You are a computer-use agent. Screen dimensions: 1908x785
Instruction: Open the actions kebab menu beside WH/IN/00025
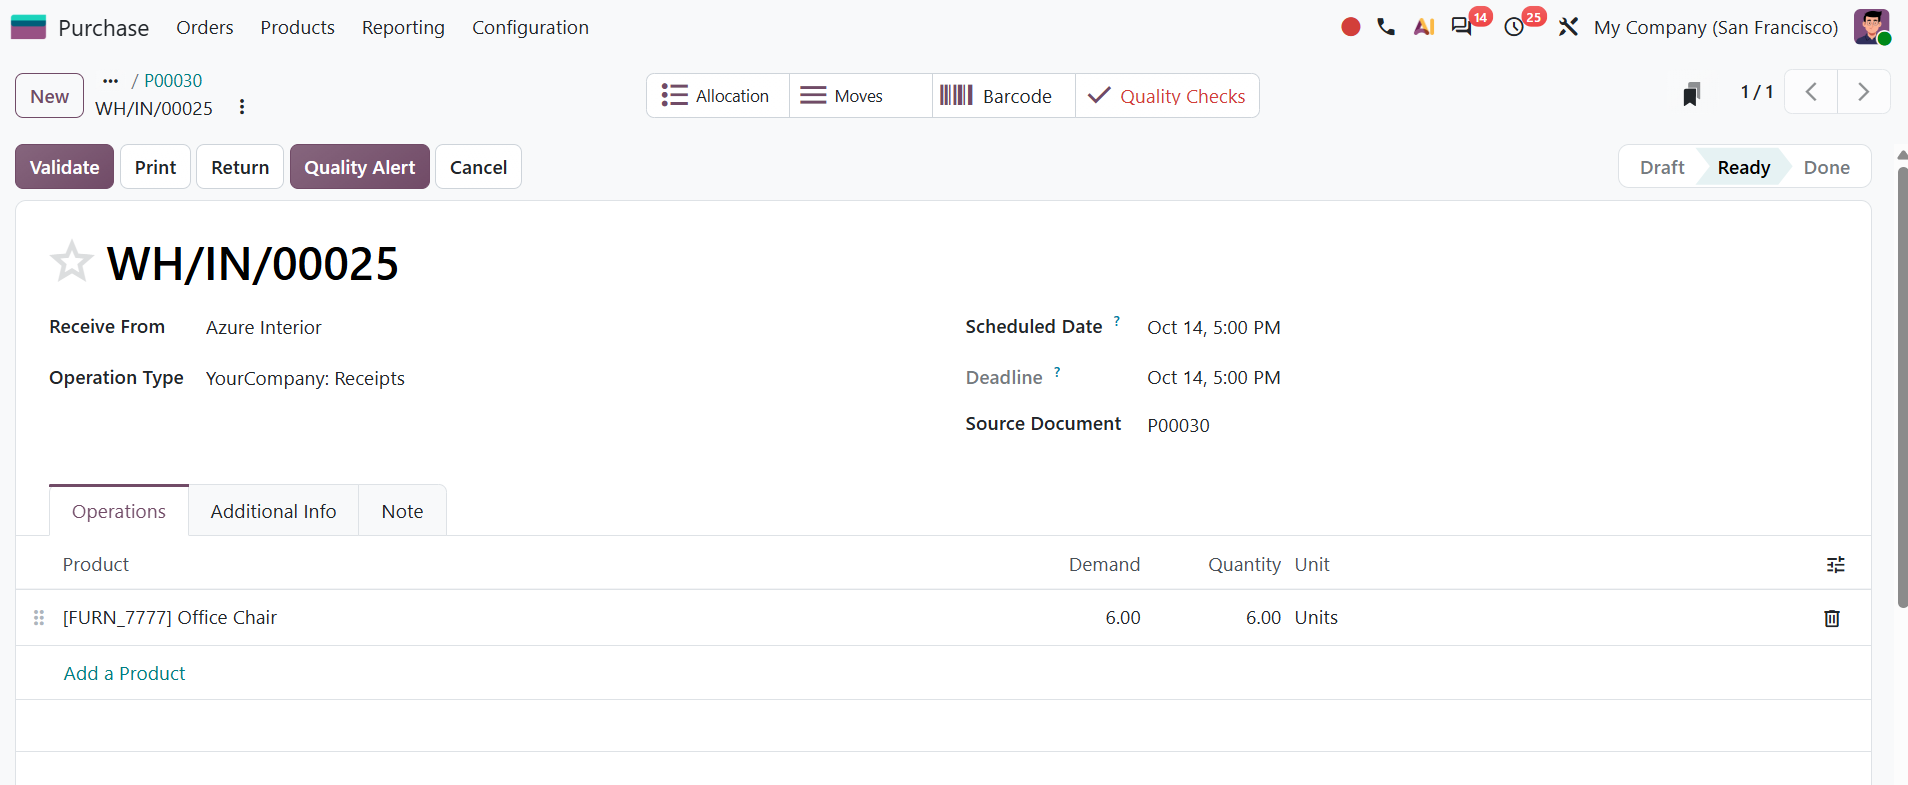pyautogui.click(x=242, y=107)
